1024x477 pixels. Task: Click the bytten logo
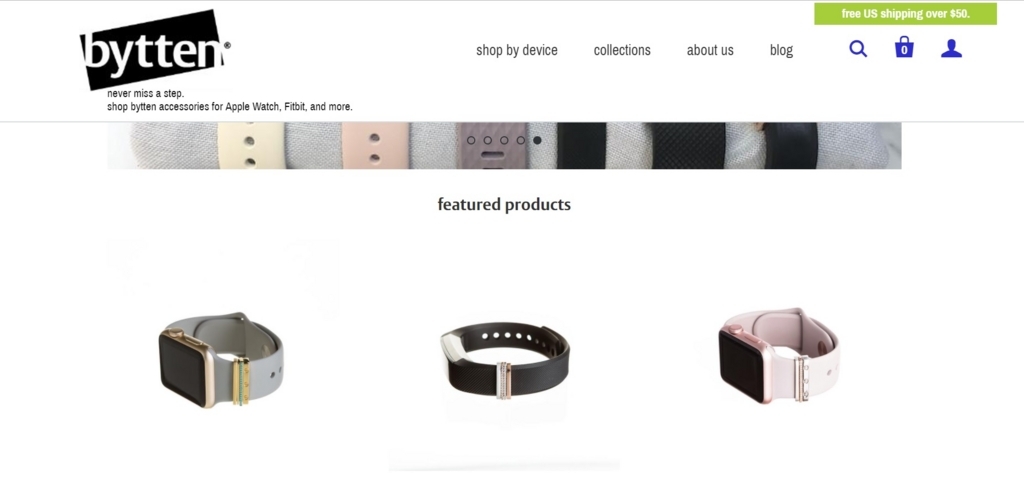[155, 49]
